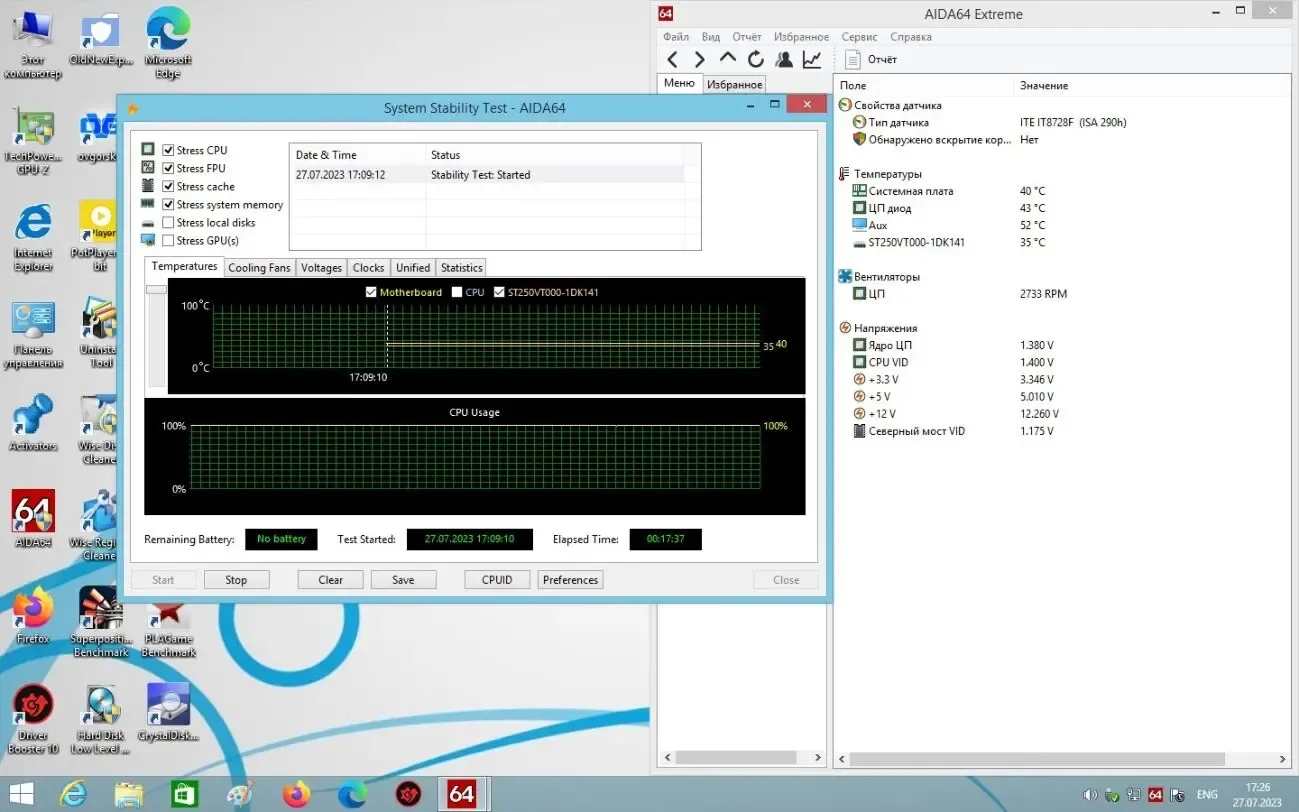Refresh sensor readings with the circular arrow icon
The height and width of the screenshot is (812, 1299).
click(755, 59)
